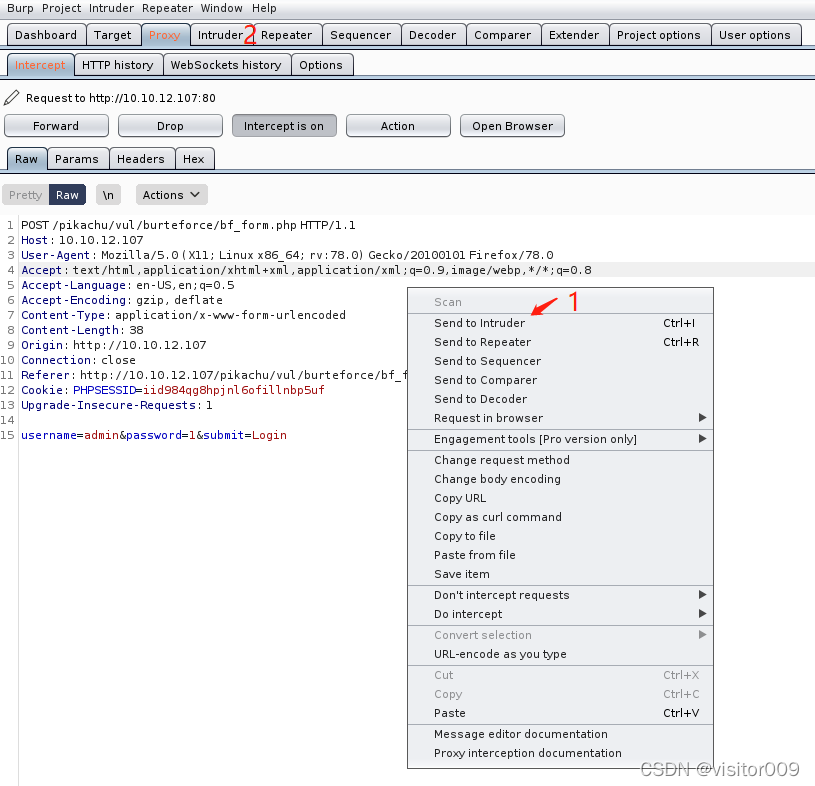Choose Send to Decoder
The width and height of the screenshot is (815, 786).
560,399
